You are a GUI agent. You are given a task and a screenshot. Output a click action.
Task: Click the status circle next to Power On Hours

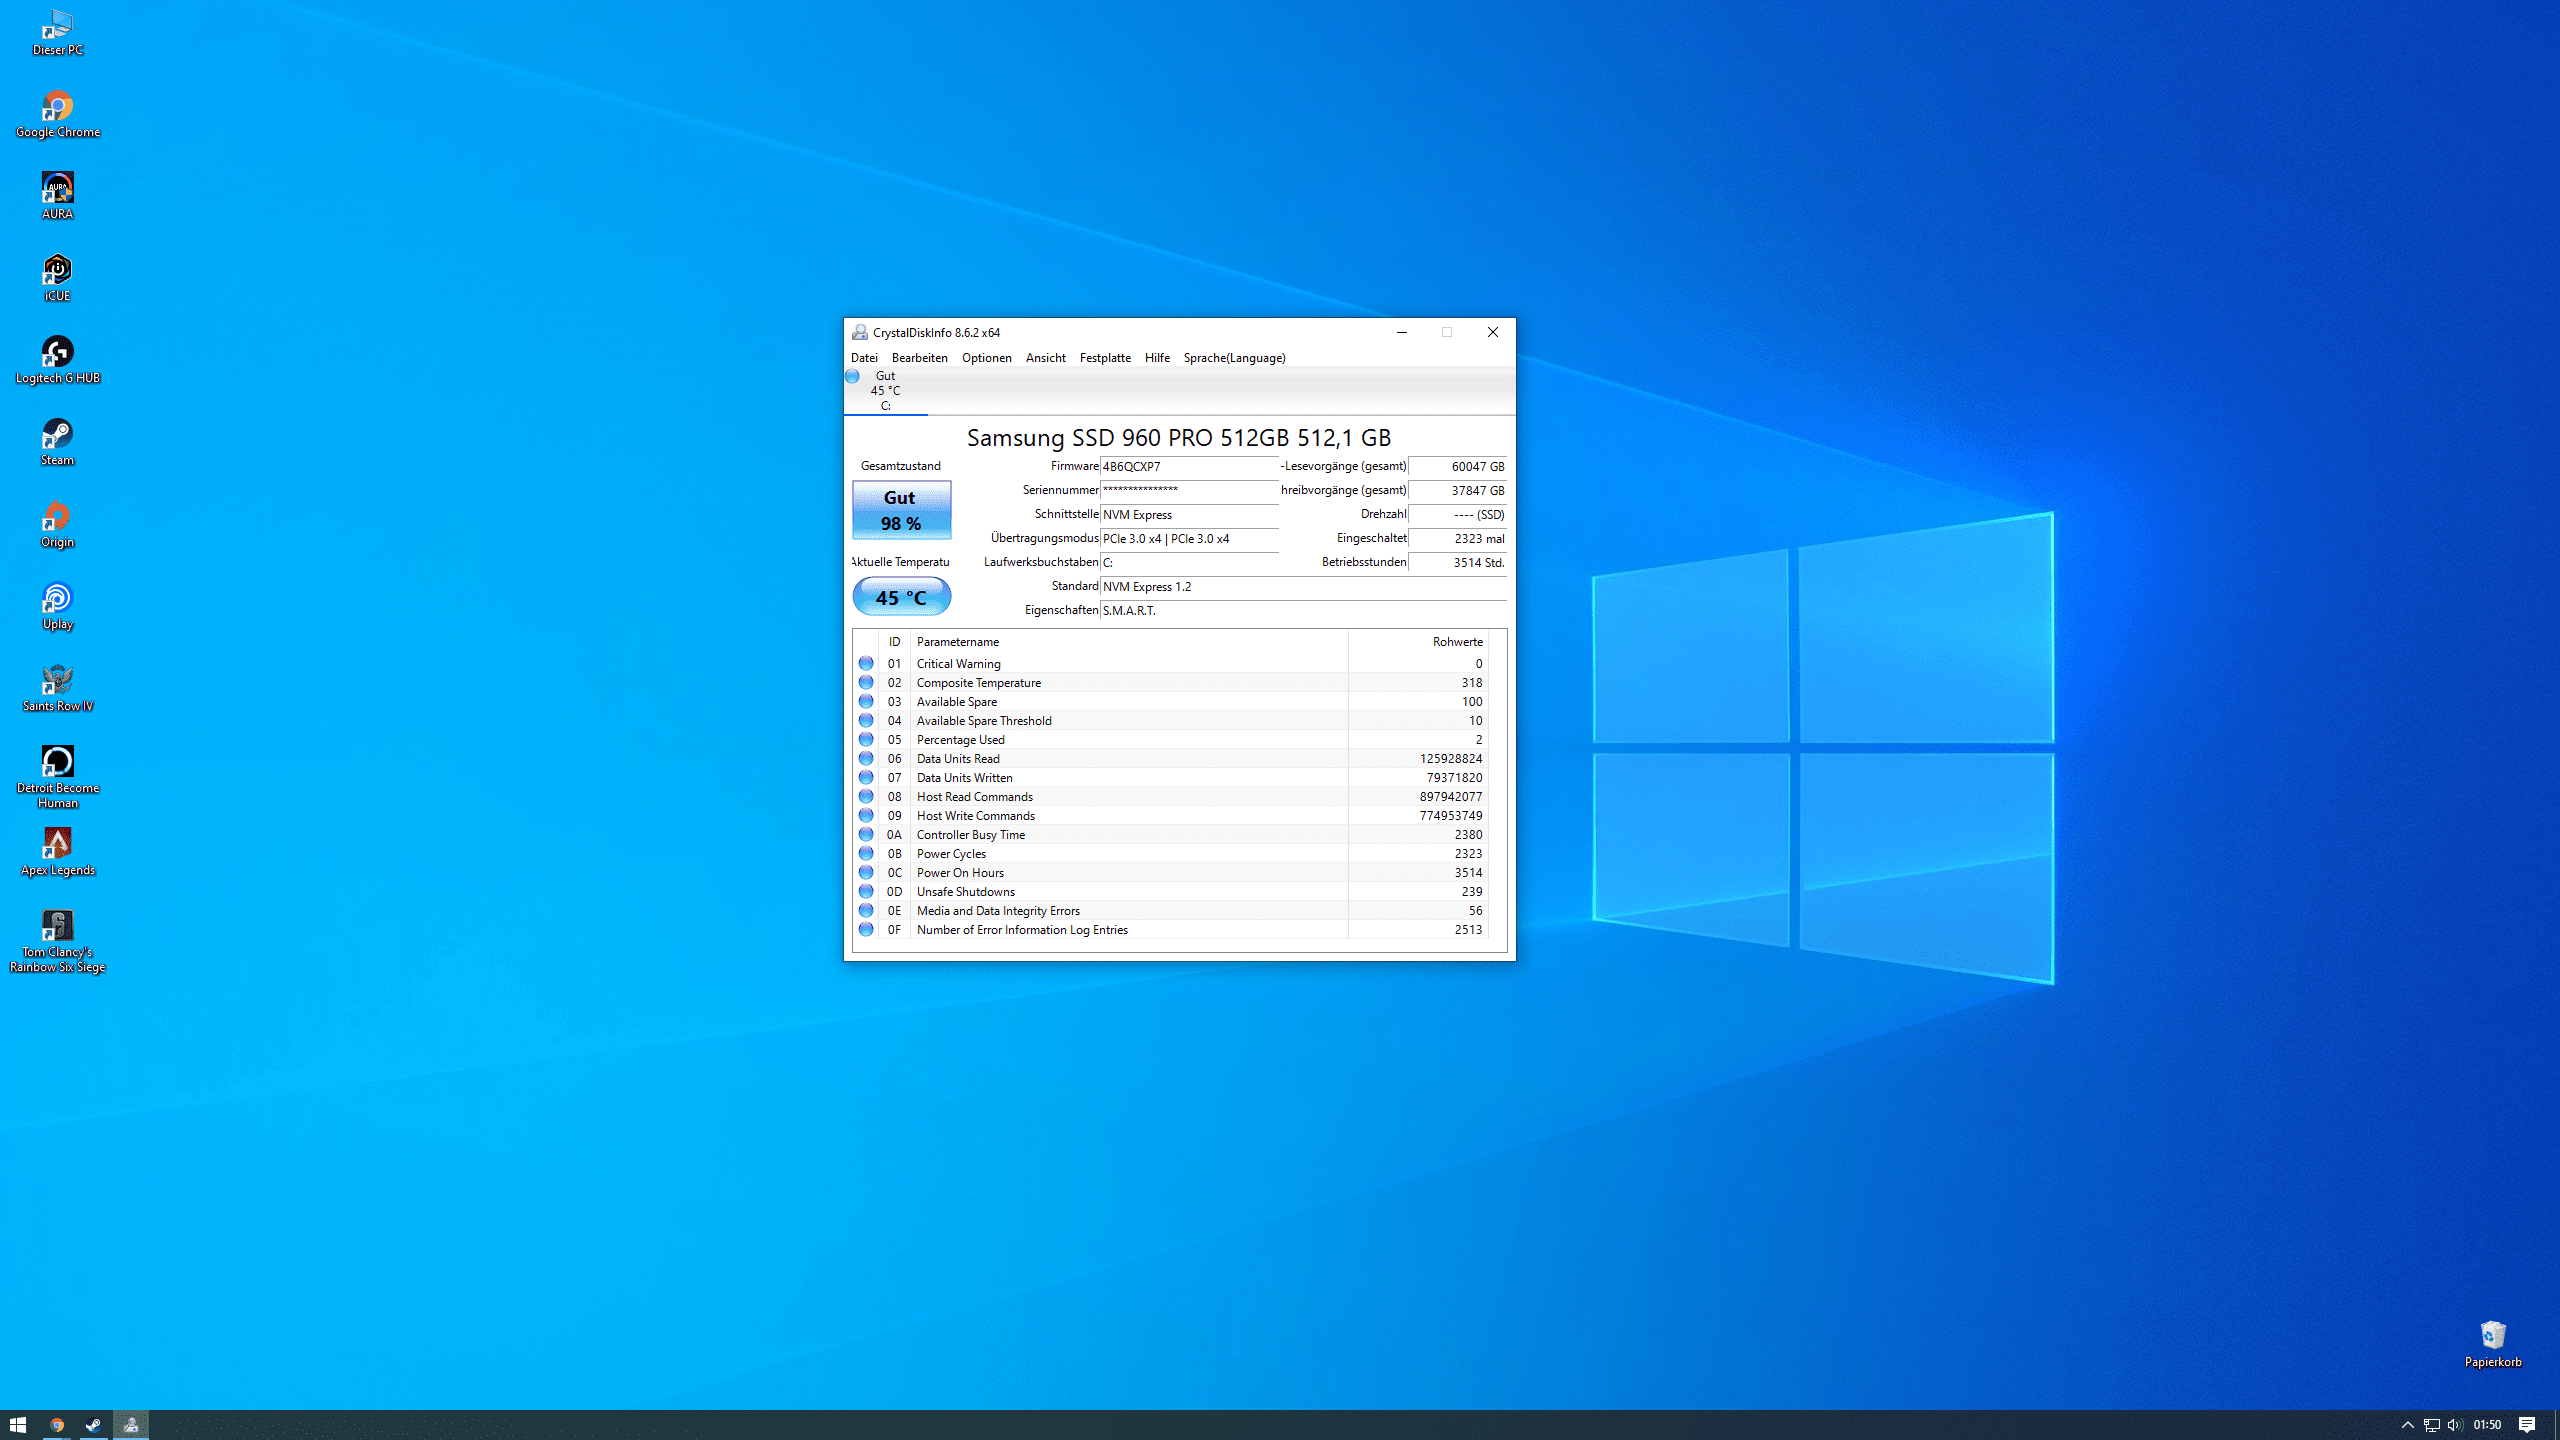point(866,872)
